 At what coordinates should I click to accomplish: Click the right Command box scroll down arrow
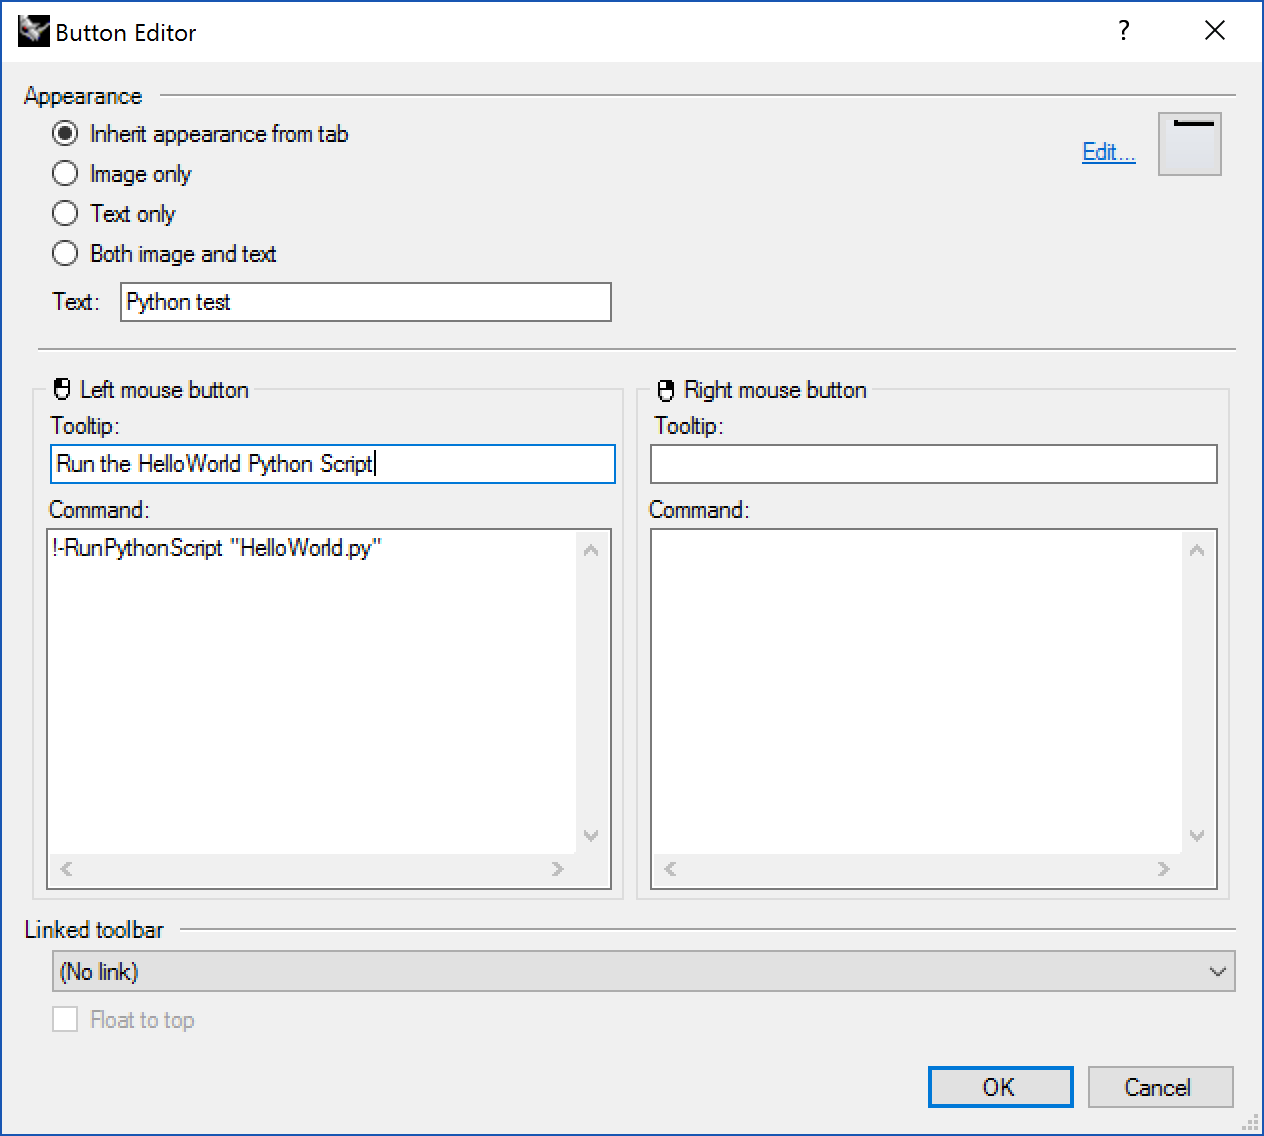[x=1196, y=836]
